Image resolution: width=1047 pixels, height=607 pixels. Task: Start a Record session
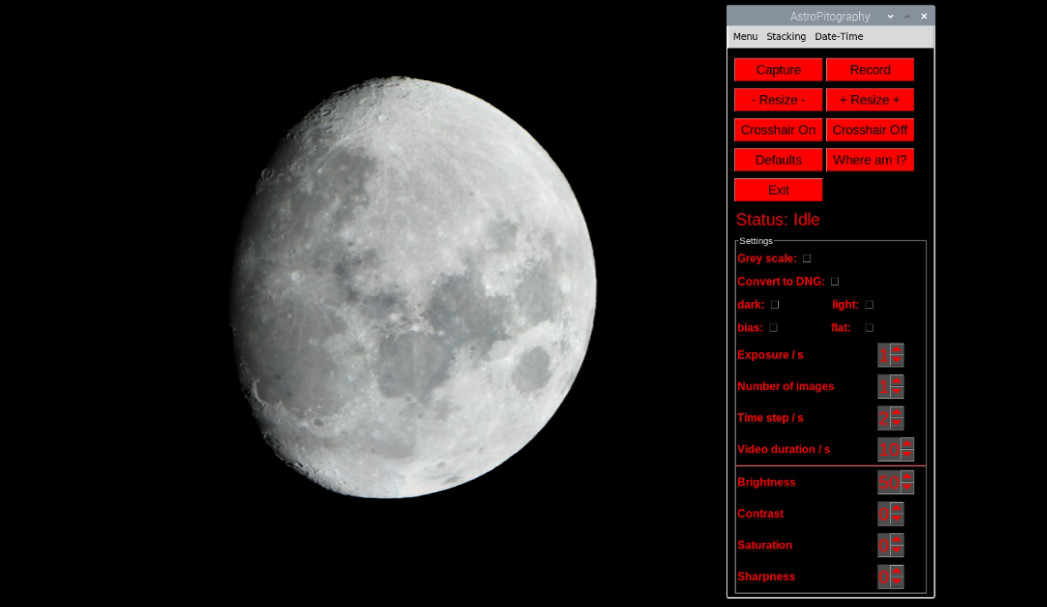(x=869, y=69)
